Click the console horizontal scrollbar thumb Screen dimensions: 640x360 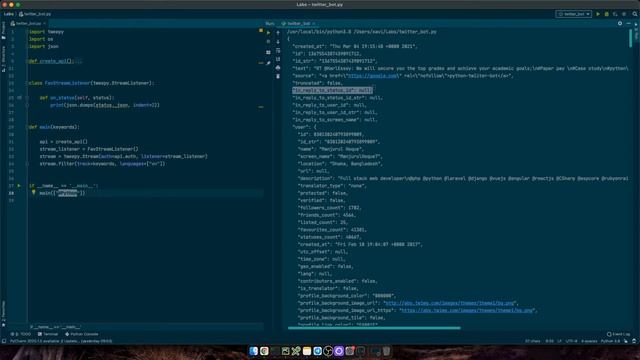click(374, 328)
